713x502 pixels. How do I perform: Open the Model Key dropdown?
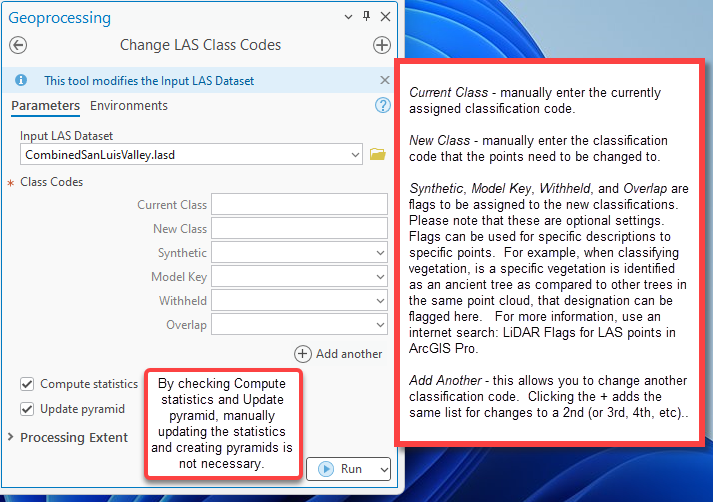(x=380, y=277)
